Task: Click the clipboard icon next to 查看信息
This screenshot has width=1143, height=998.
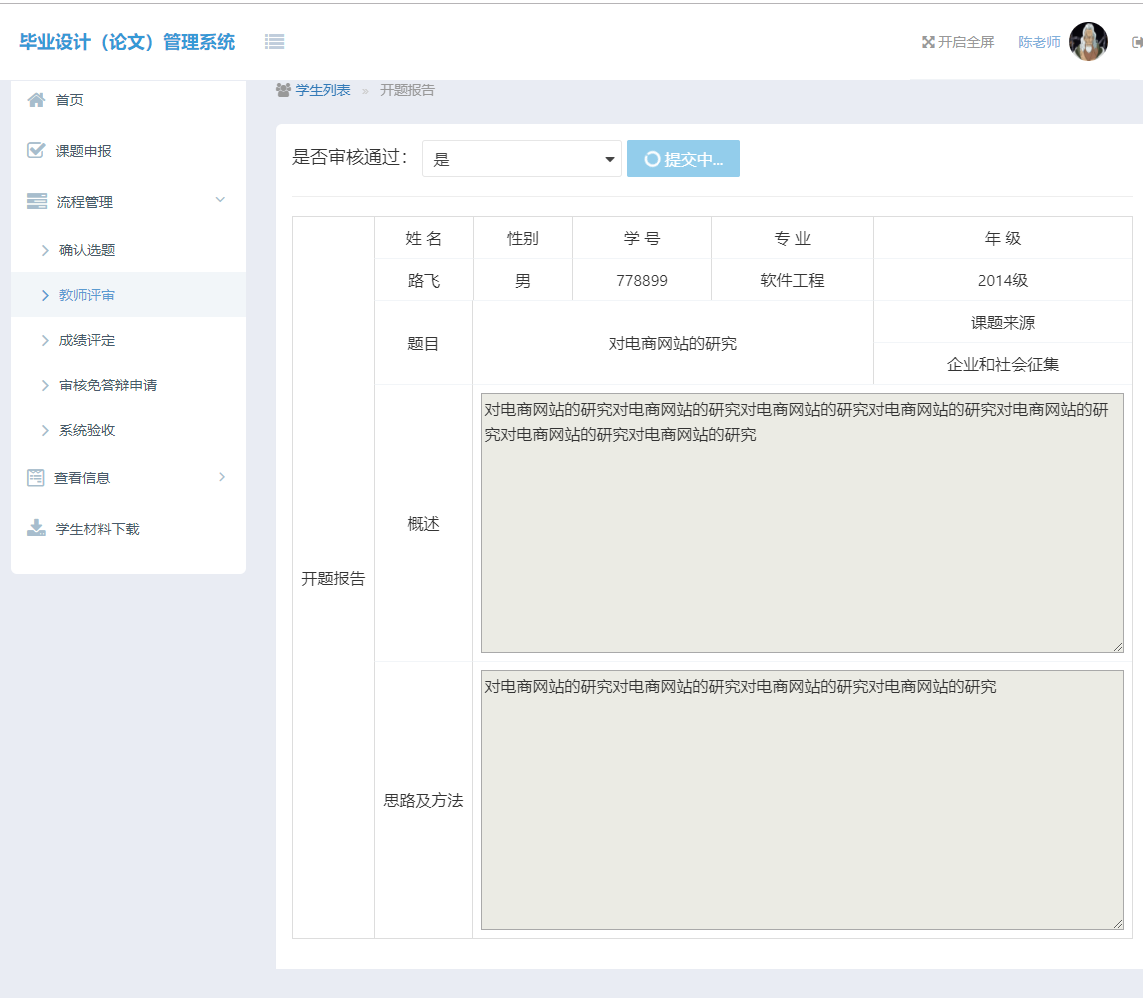Action: pyautogui.click(x=34, y=477)
